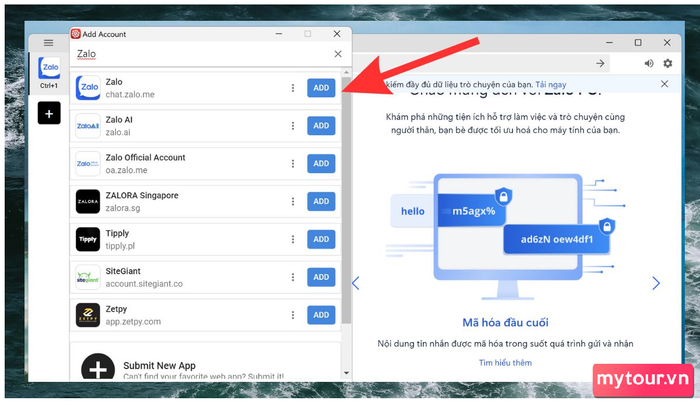Click the account.sitegiant.co URL text
700x405 pixels.
pos(144,284)
